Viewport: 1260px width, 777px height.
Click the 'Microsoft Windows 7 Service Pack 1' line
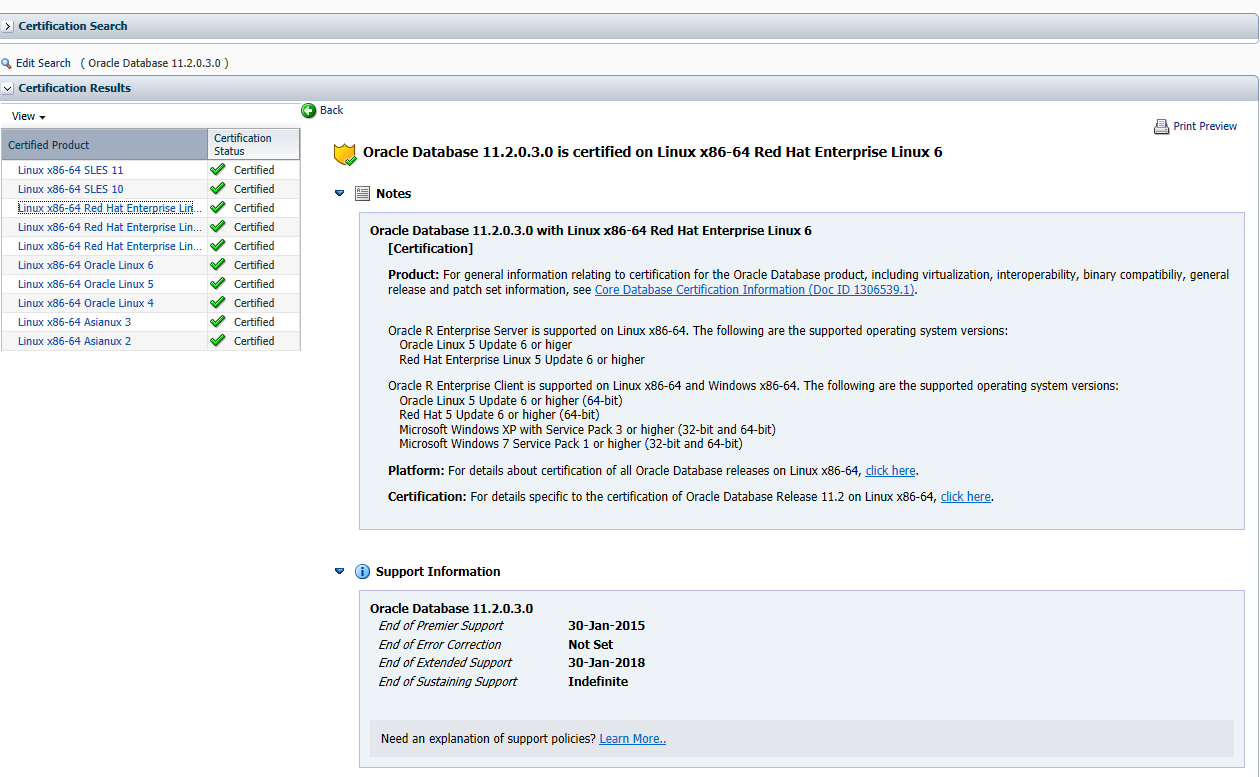tap(571, 444)
